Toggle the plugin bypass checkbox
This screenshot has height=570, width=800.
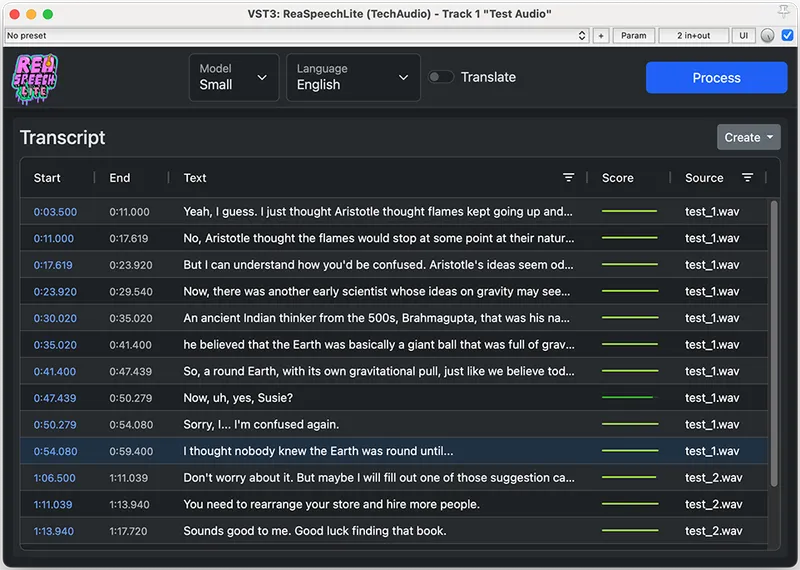point(788,35)
